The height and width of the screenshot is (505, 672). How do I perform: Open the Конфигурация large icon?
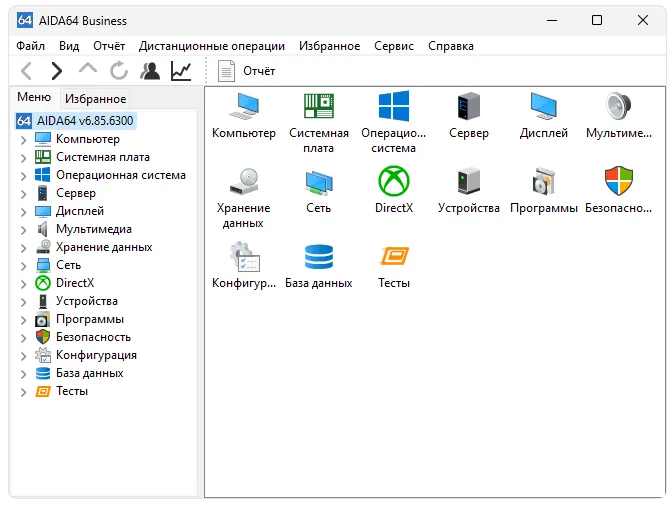click(x=244, y=256)
